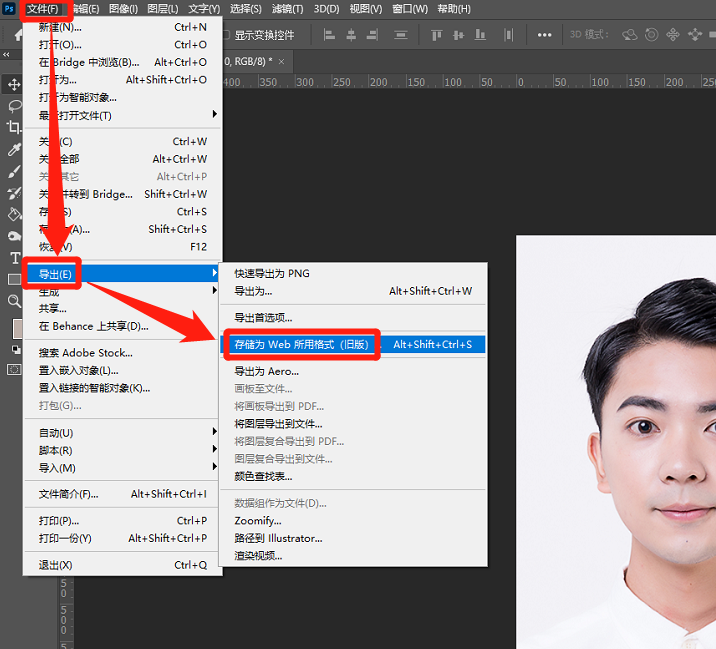Click the 3D slide mode icon
The height and width of the screenshot is (649, 716).
(x=695, y=35)
